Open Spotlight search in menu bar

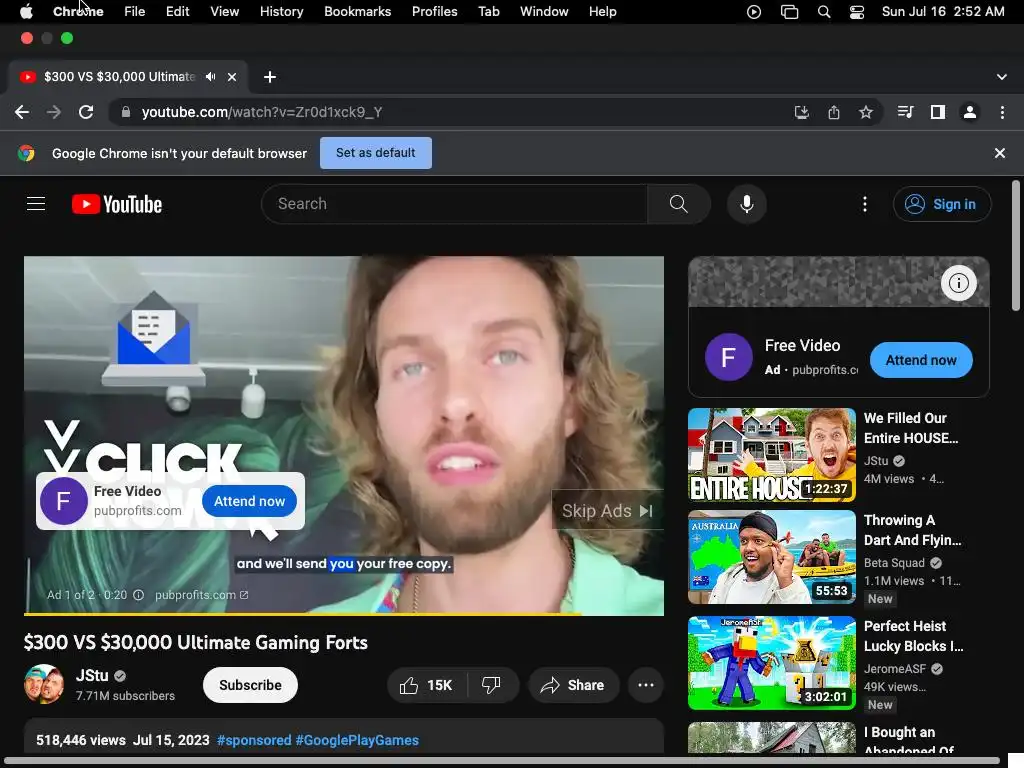[x=824, y=12]
